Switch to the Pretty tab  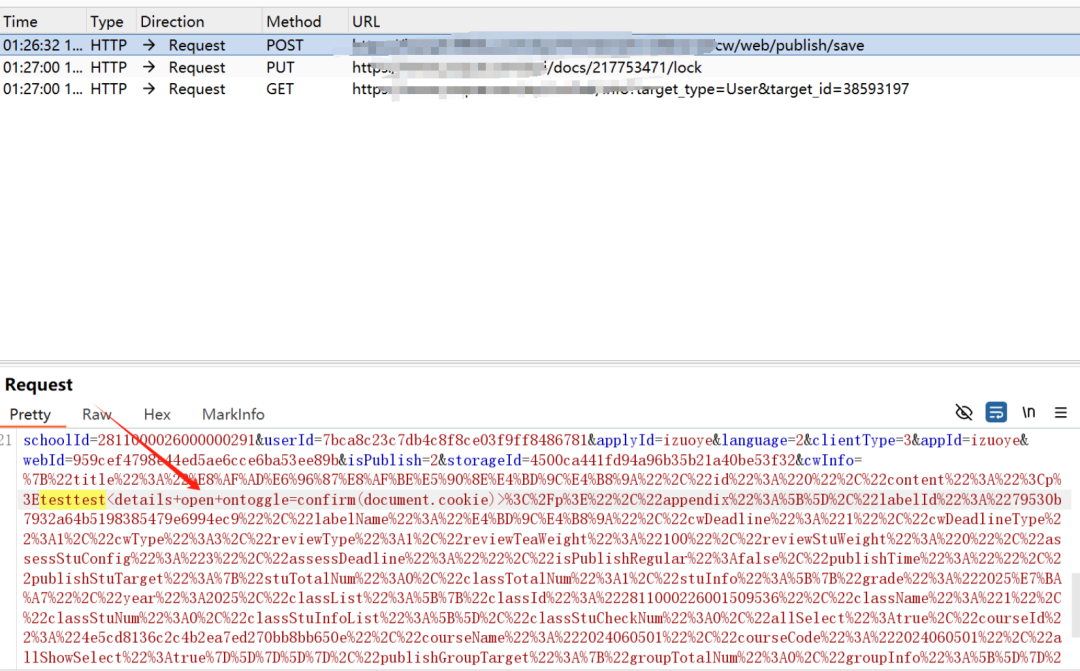pyautogui.click(x=30, y=414)
